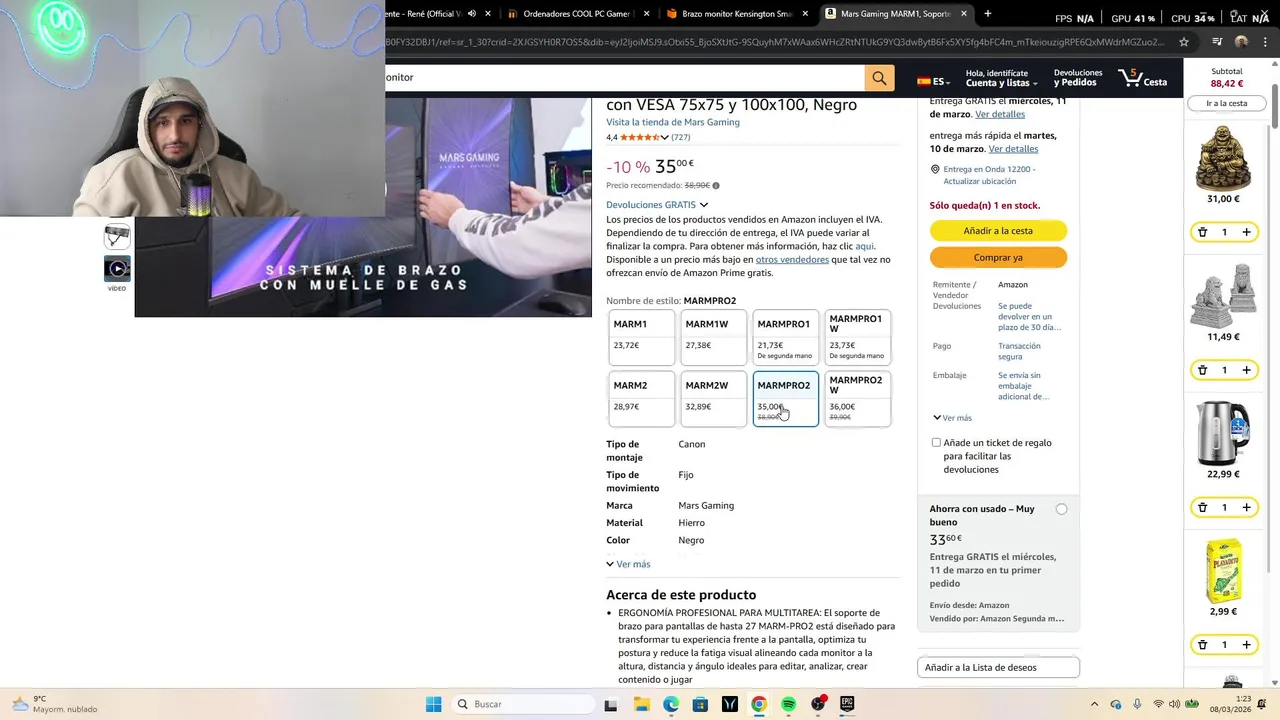Open a new browser tab with plus icon

point(988,14)
